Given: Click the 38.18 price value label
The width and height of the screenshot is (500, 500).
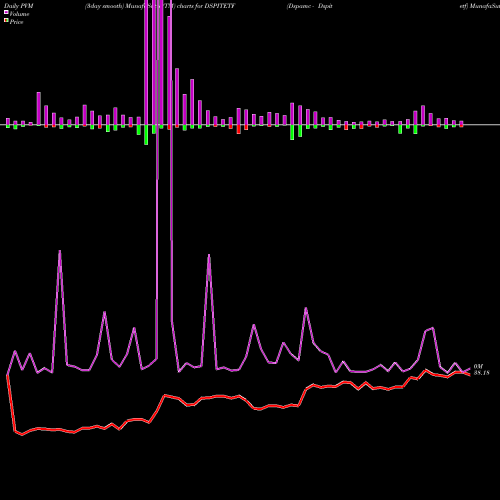Looking at the screenshot, I should tap(481, 373).
